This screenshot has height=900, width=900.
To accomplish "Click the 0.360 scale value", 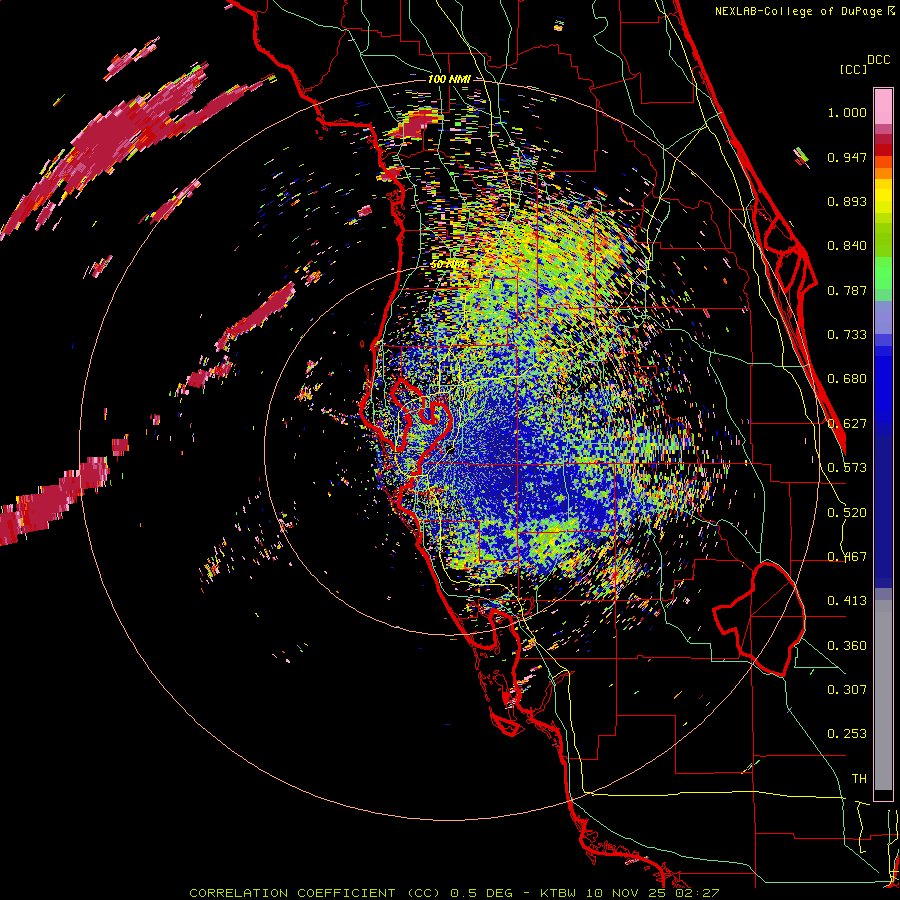I will [x=847, y=646].
